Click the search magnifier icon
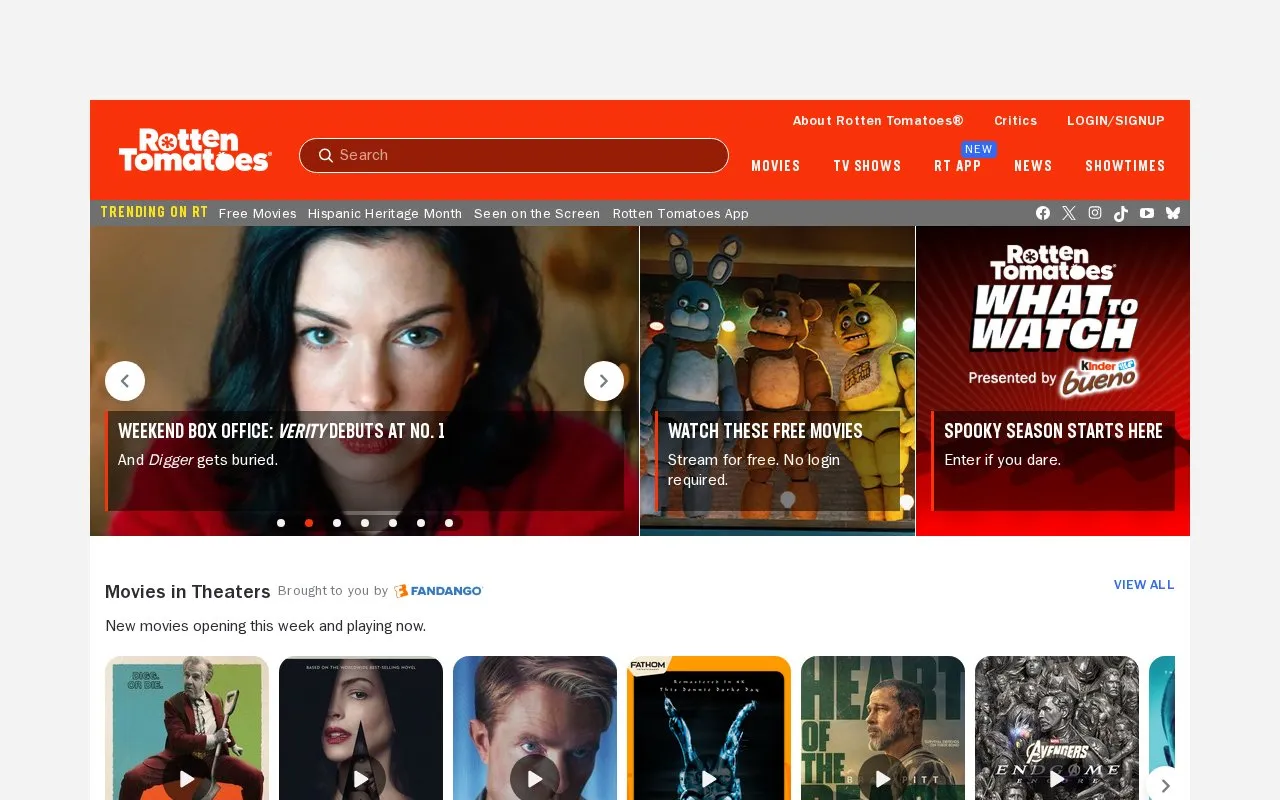Screen dimensions: 1280x800 (326, 155)
